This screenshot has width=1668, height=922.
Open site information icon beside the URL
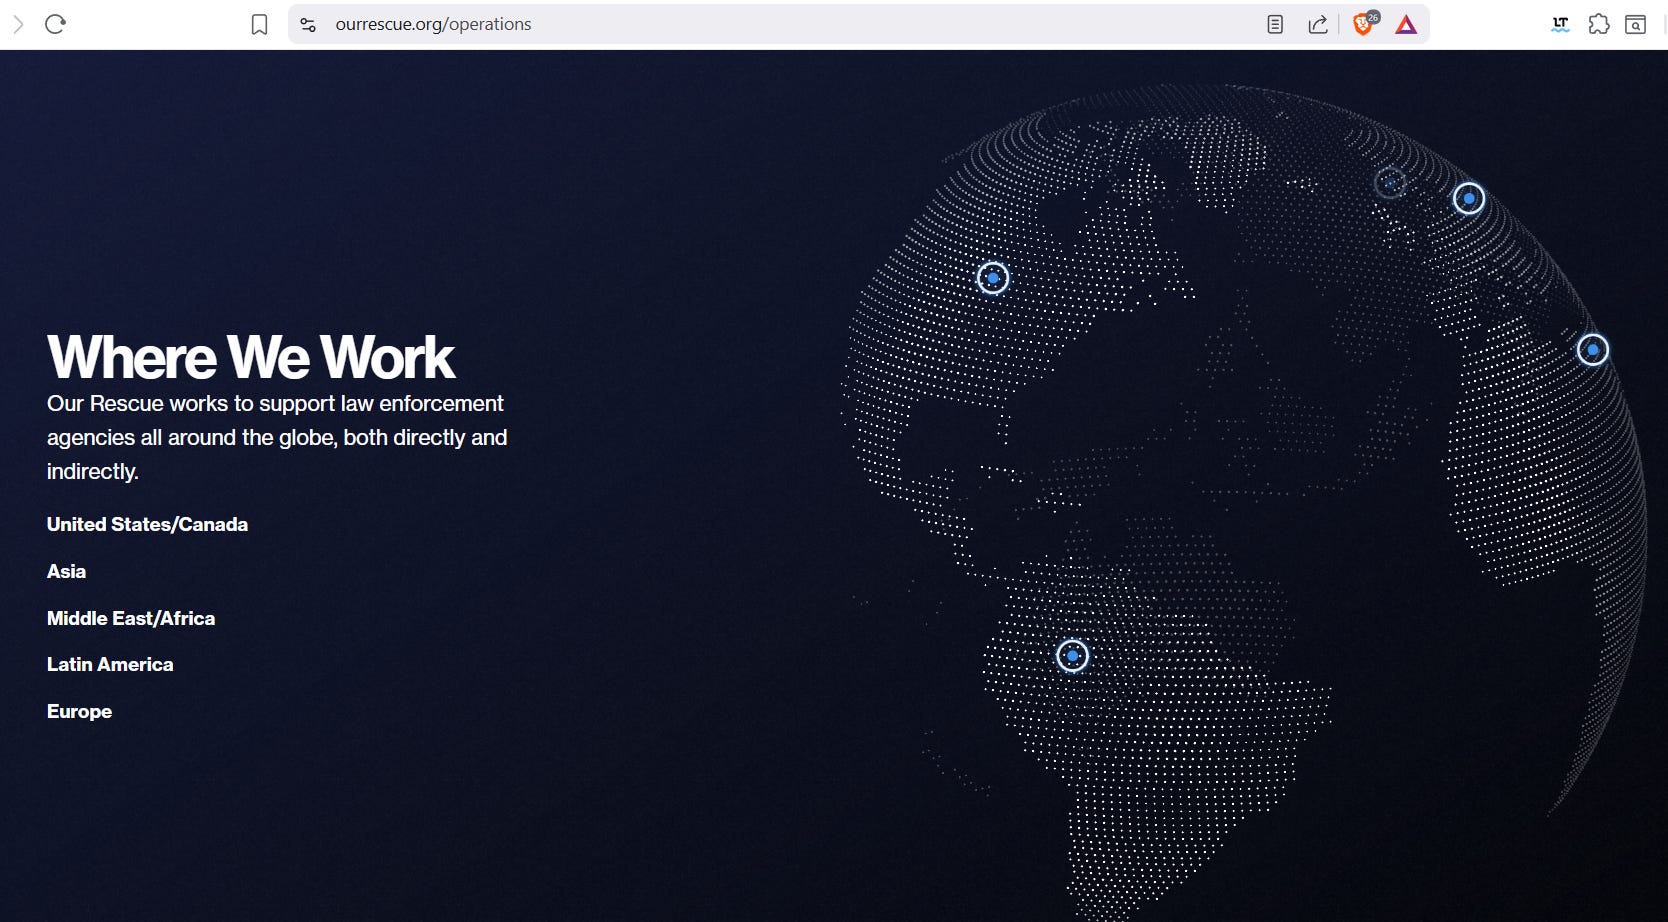point(308,24)
